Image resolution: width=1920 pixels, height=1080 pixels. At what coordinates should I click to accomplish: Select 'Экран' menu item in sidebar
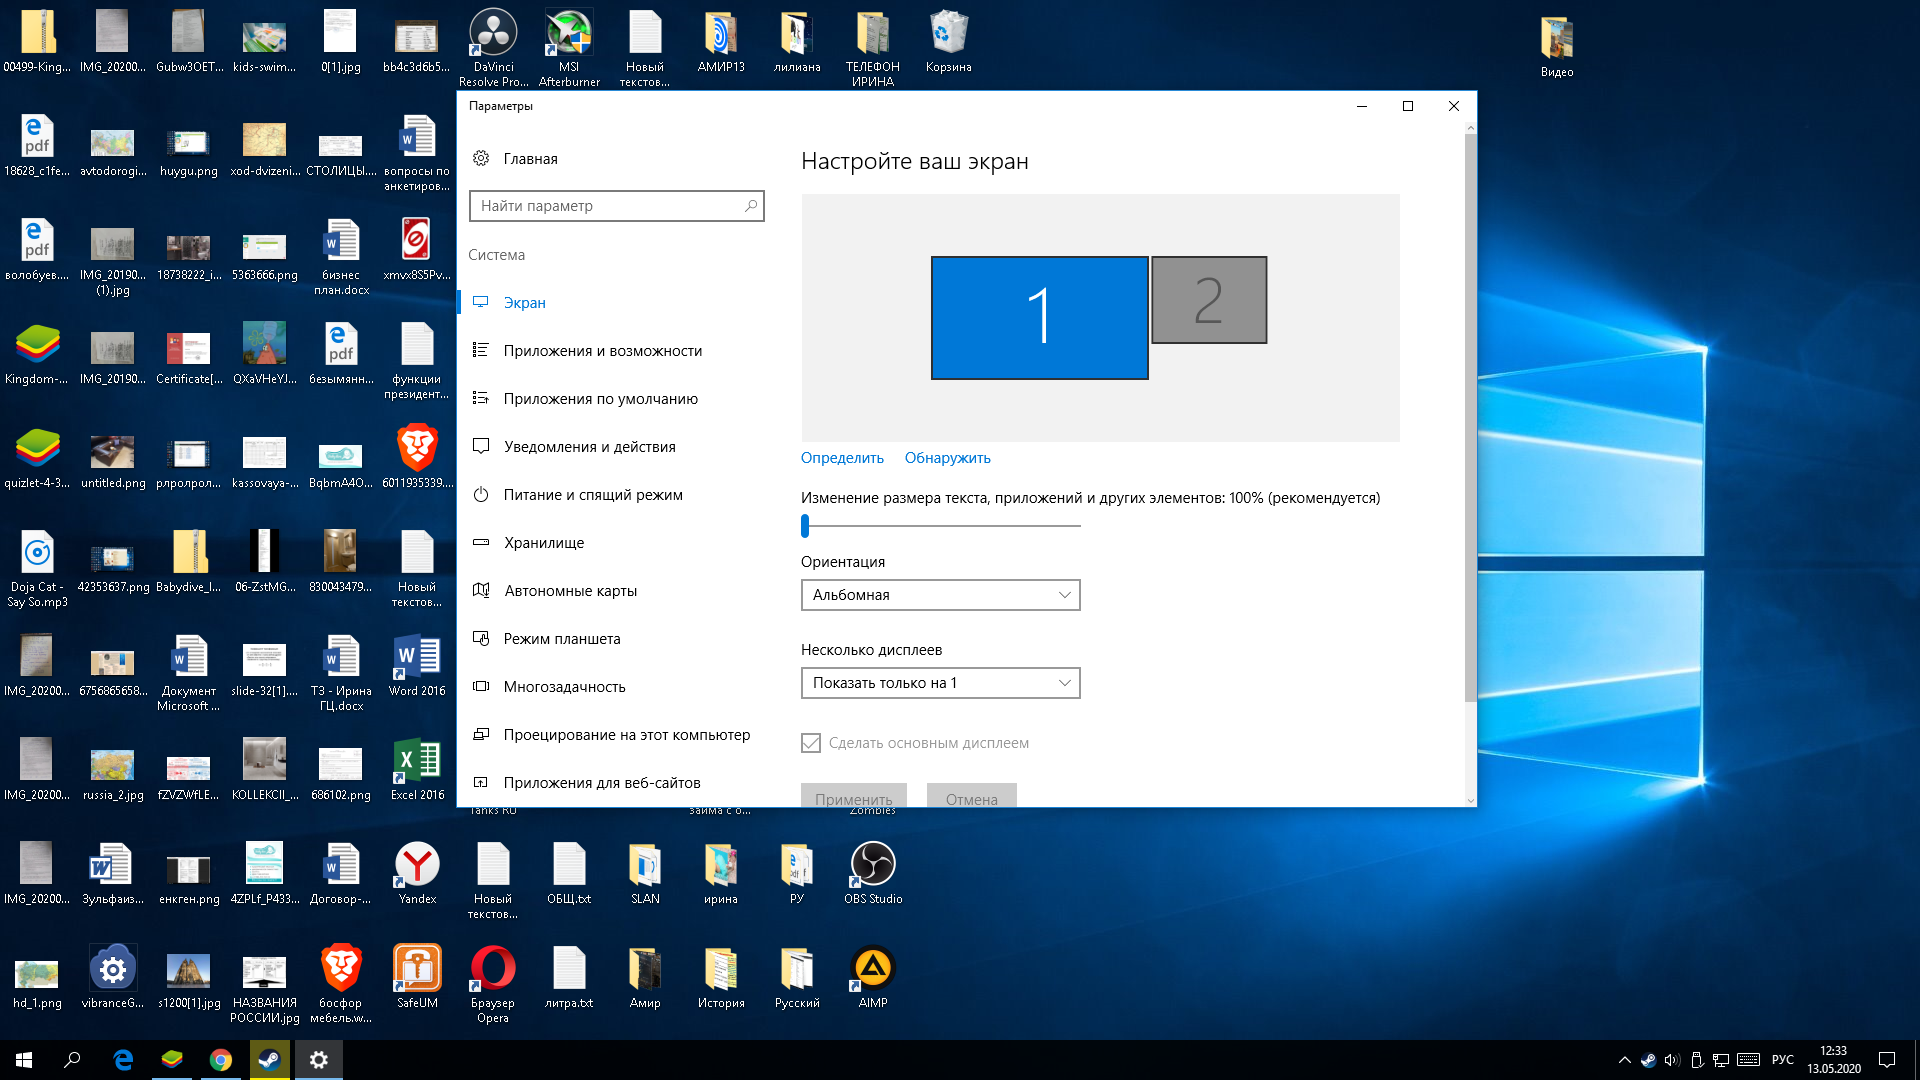(x=521, y=302)
